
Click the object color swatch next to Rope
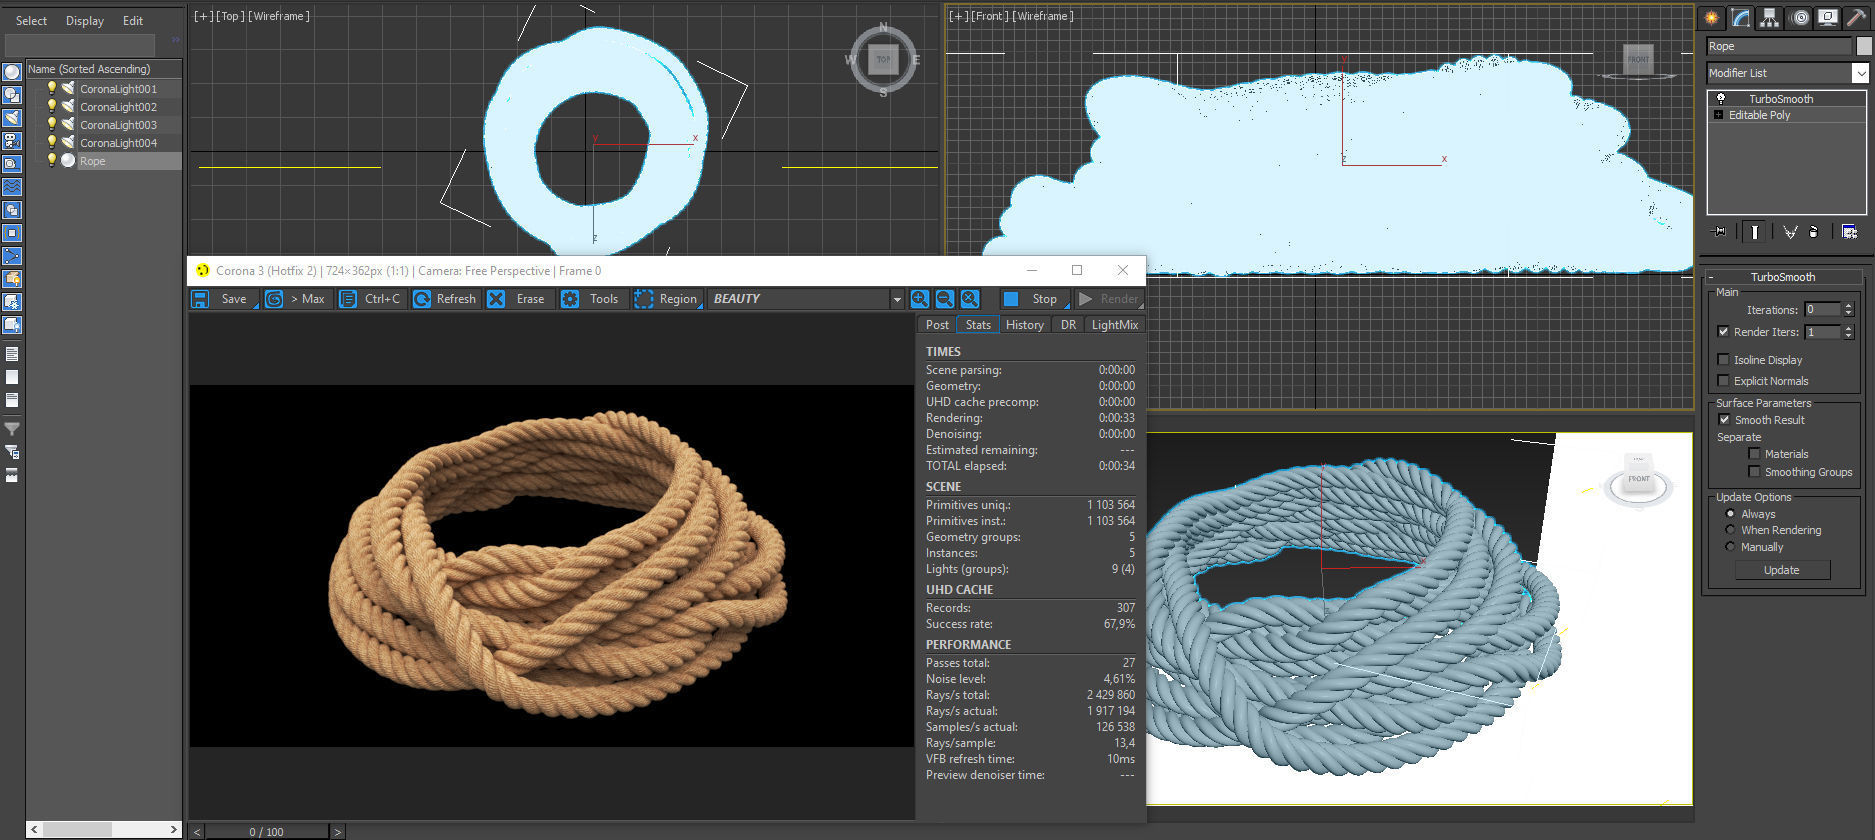[1864, 46]
